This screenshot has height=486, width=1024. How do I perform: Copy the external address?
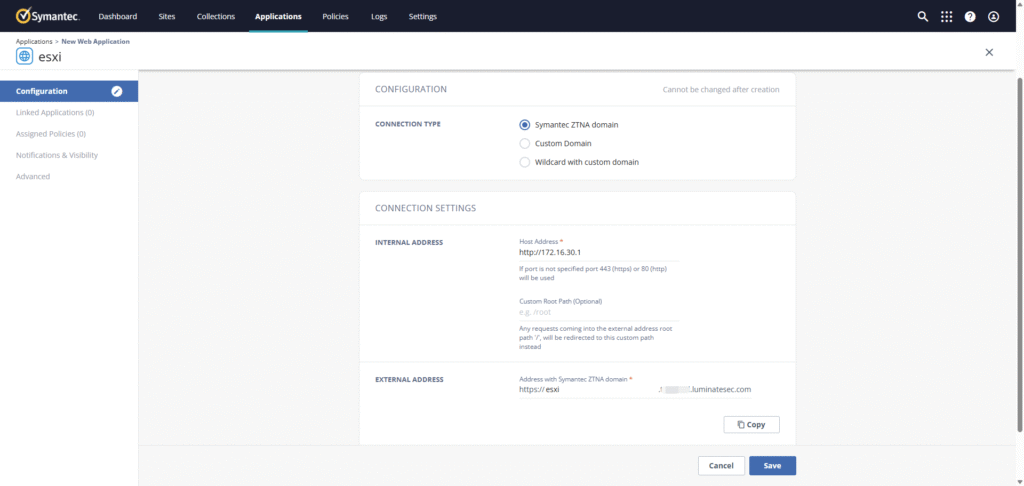[751, 425]
